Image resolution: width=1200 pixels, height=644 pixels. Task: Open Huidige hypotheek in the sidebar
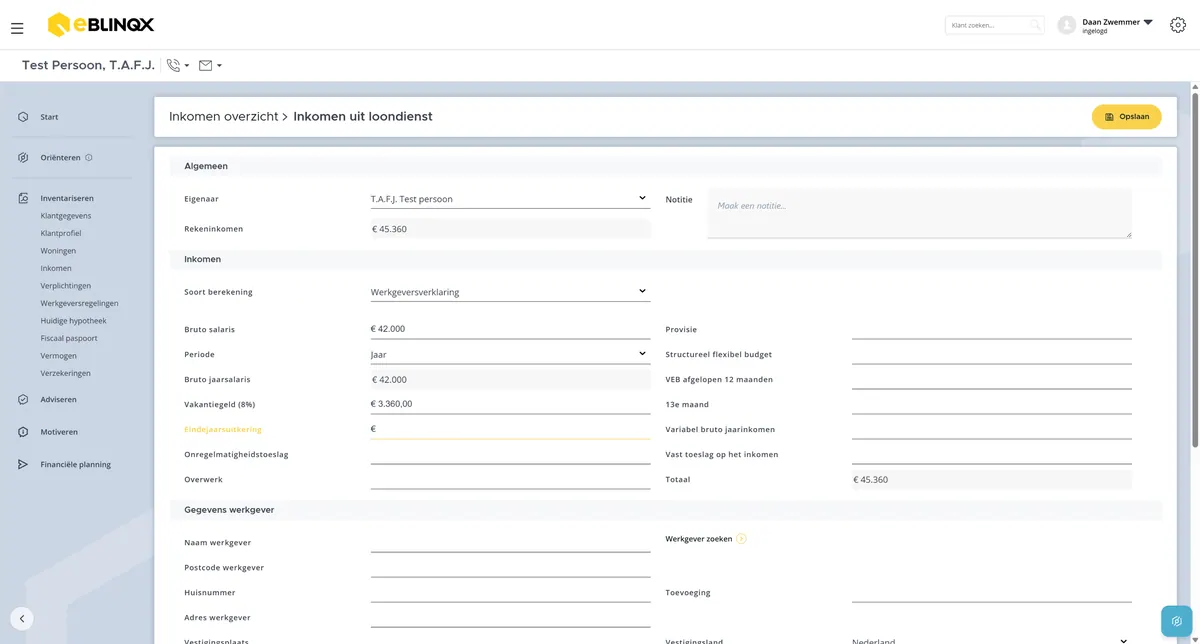[73, 321]
